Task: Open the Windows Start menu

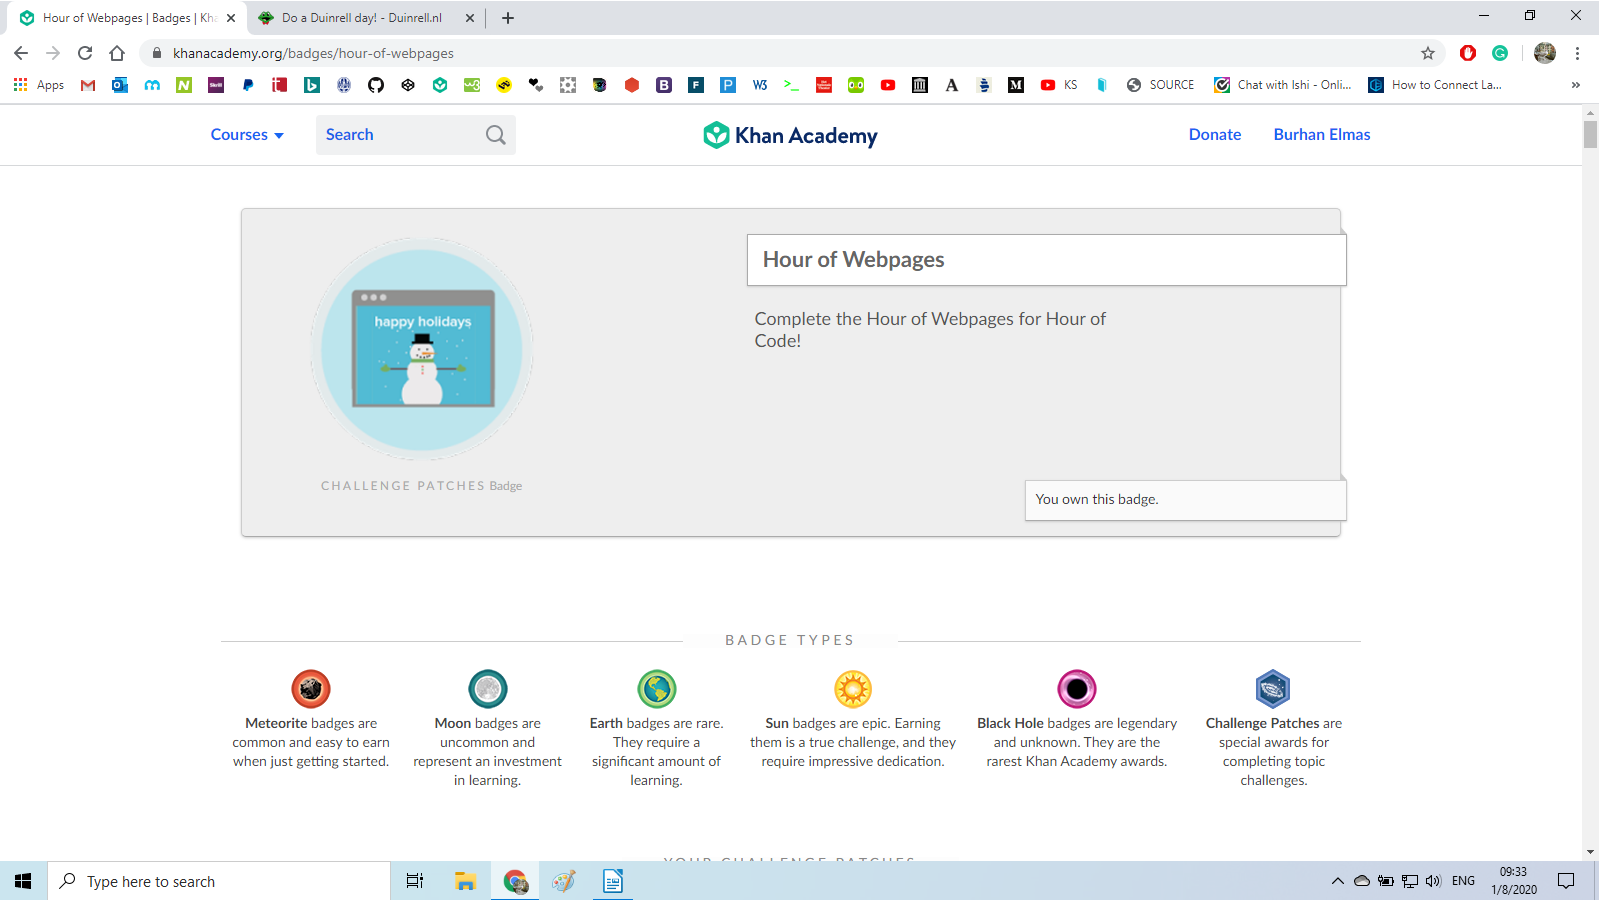Action: [x=23, y=881]
